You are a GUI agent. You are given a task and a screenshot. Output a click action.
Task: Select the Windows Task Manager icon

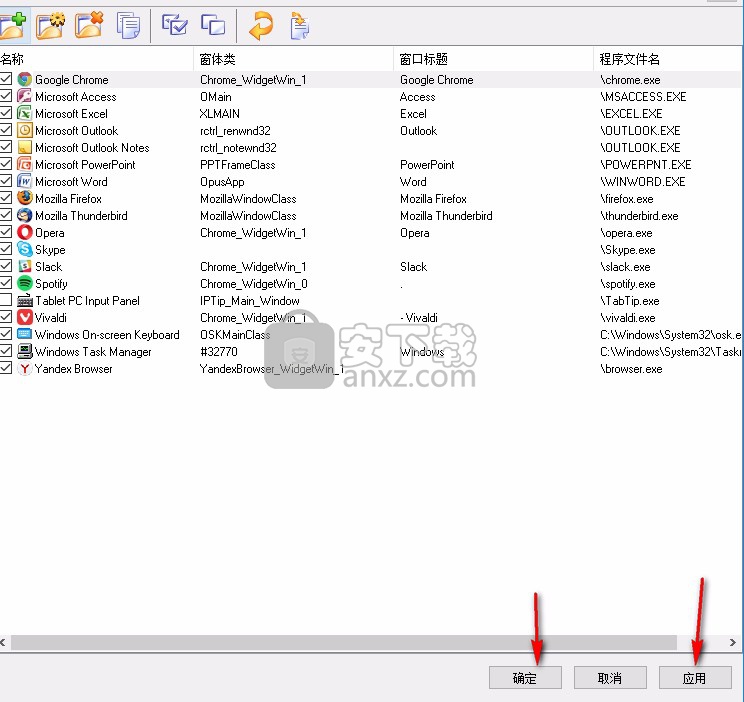click(x=25, y=351)
